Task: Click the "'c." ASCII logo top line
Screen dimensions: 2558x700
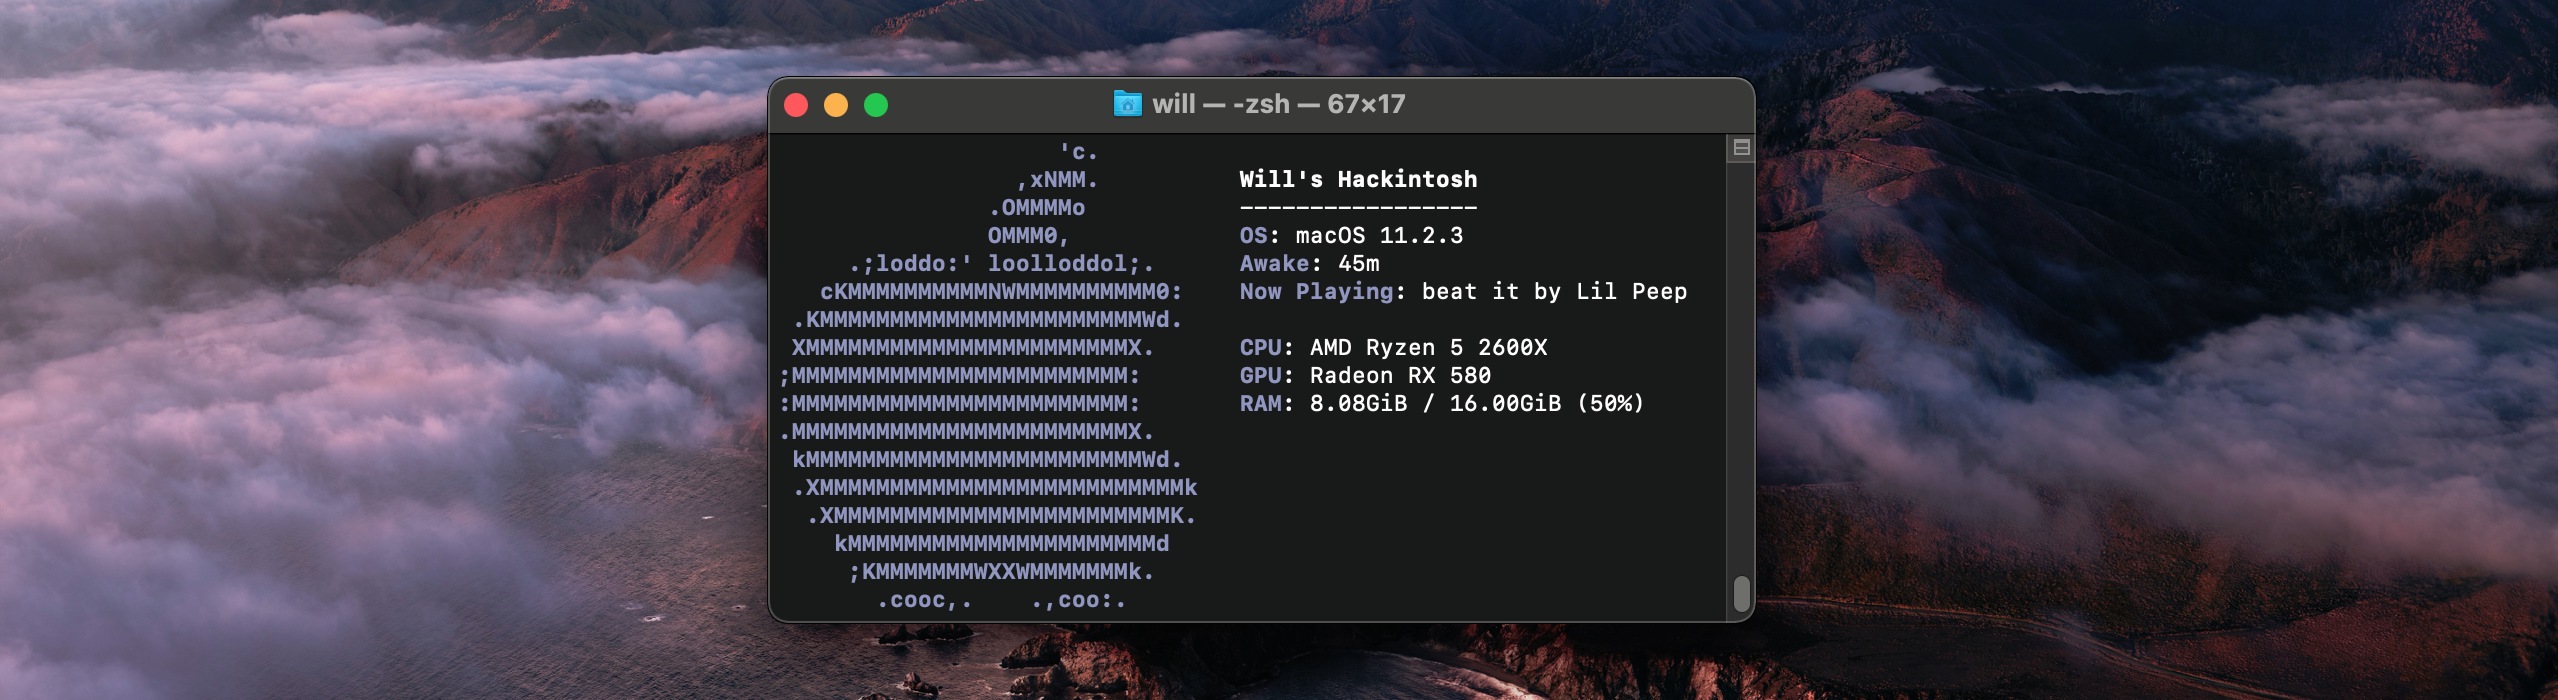Action: coord(1078,152)
